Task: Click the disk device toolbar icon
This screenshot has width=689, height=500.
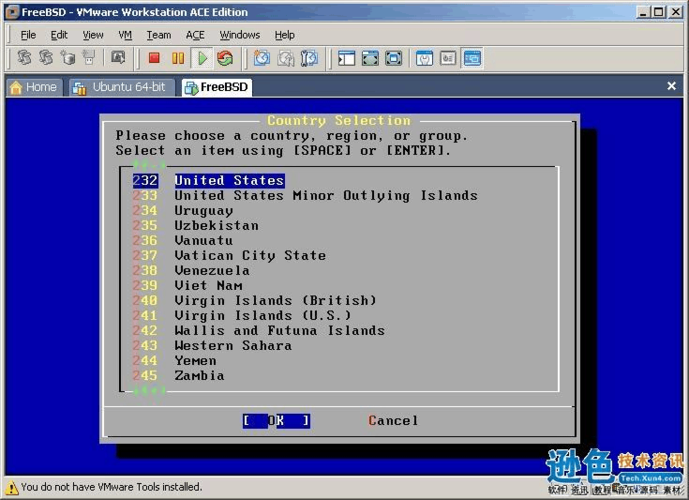Action: coord(68,58)
